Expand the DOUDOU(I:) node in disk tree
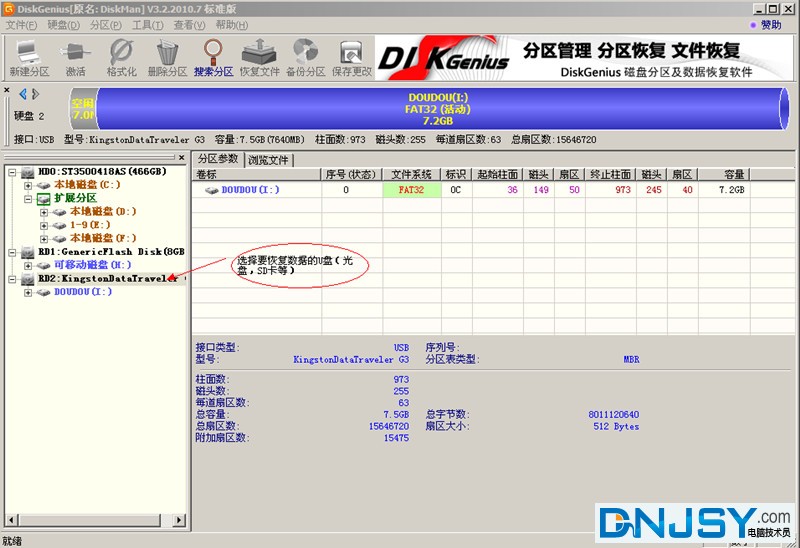The image size is (800, 548). (28, 292)
